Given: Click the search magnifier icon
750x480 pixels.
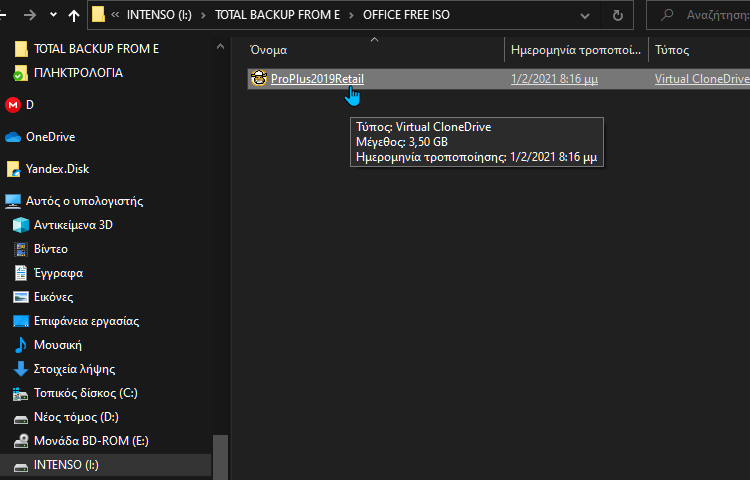Looking at the screenshot, I should (667, 15).
